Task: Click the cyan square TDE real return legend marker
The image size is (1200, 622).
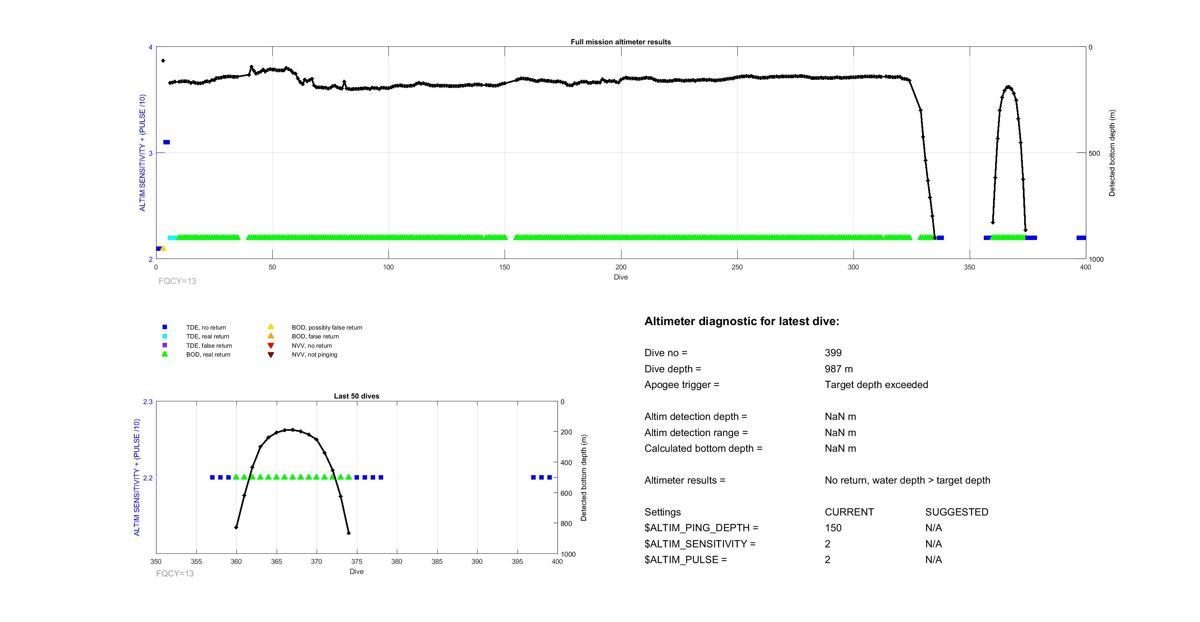Action: (x=165, y=336)
